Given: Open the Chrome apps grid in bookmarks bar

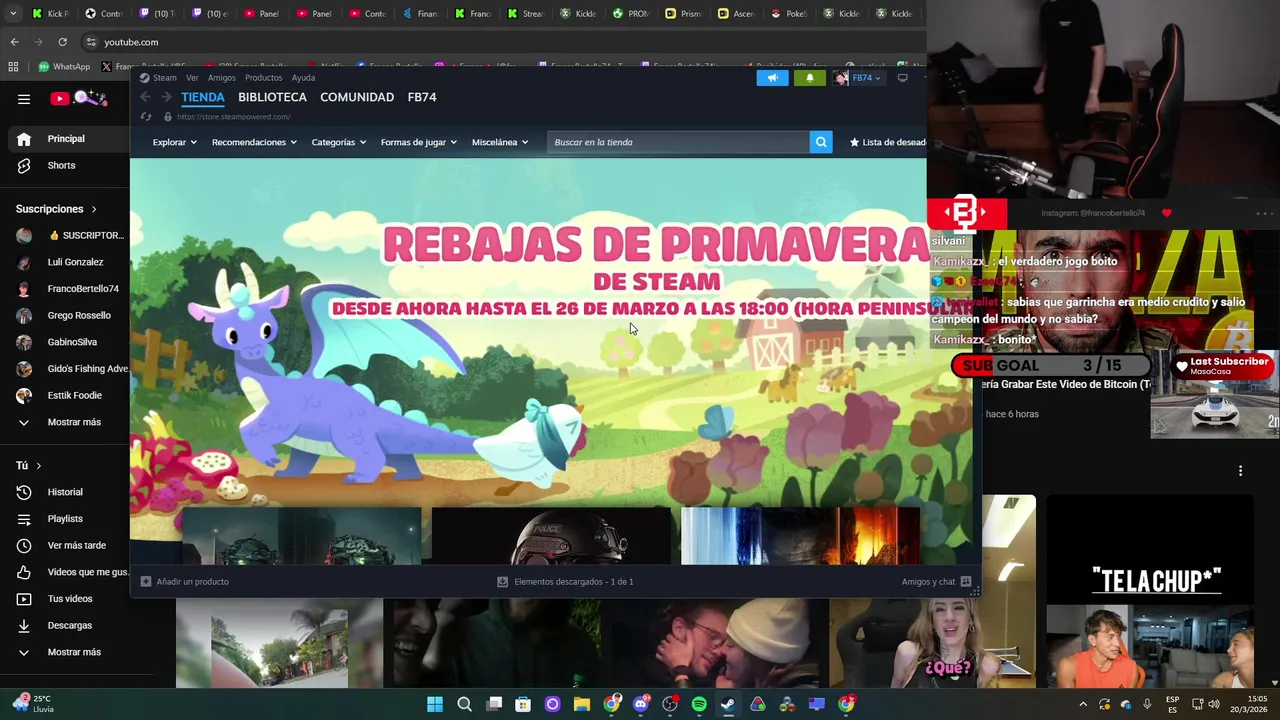Looking at the screenshot, I should [13, 67].
